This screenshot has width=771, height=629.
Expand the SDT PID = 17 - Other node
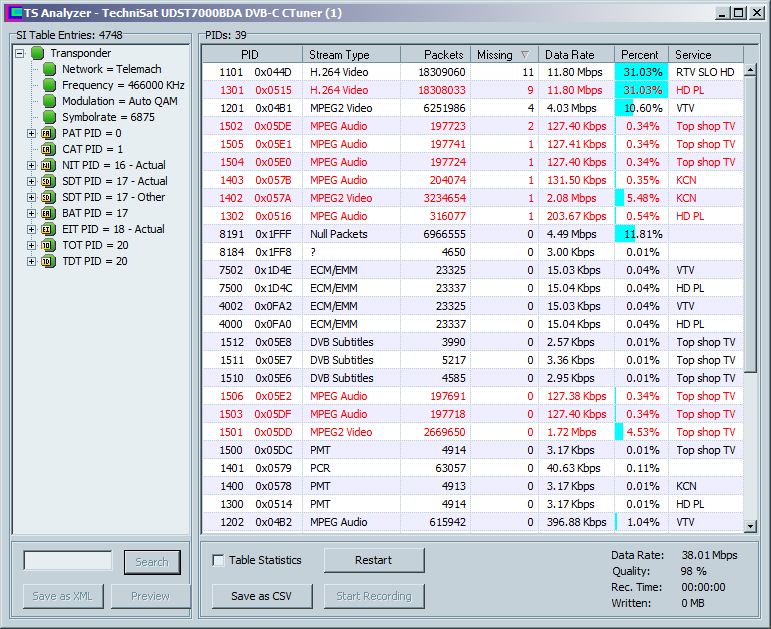(31, 197)
